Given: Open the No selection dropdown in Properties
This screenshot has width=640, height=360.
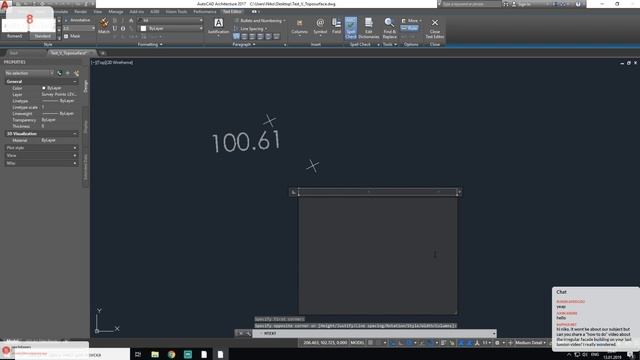Looking at the screenshot, I should (29, 73).
